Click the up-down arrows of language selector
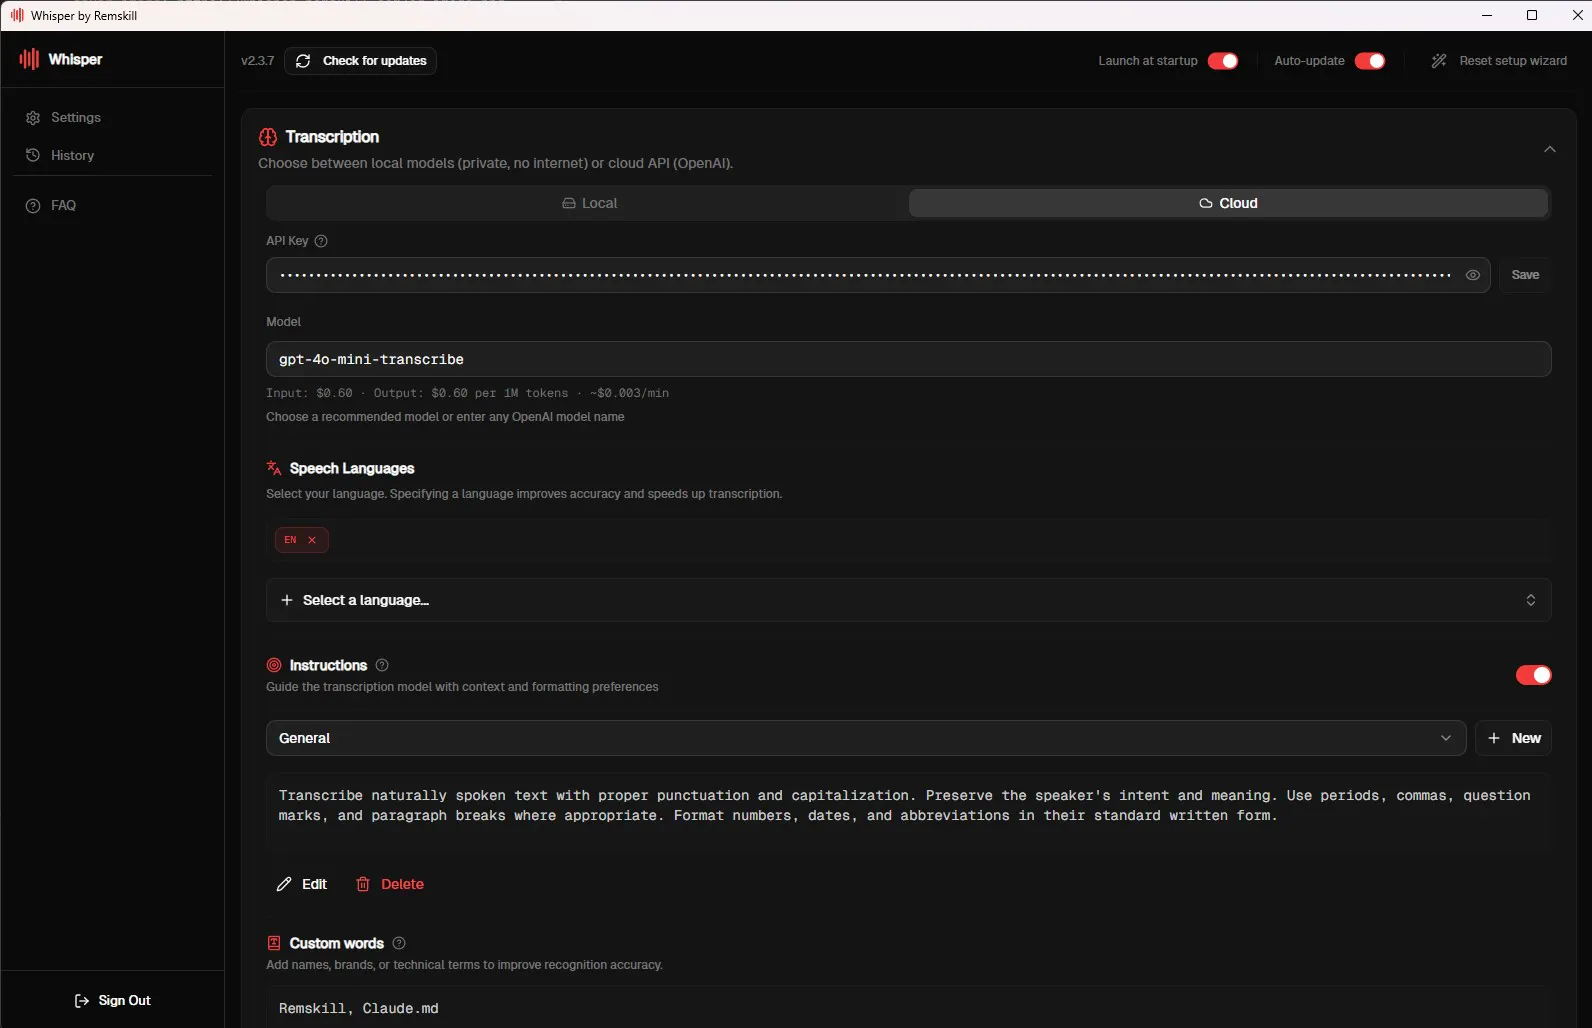Image resolution: width=1592 pixels, height=1028 pixels. (x=1531, y=600)
